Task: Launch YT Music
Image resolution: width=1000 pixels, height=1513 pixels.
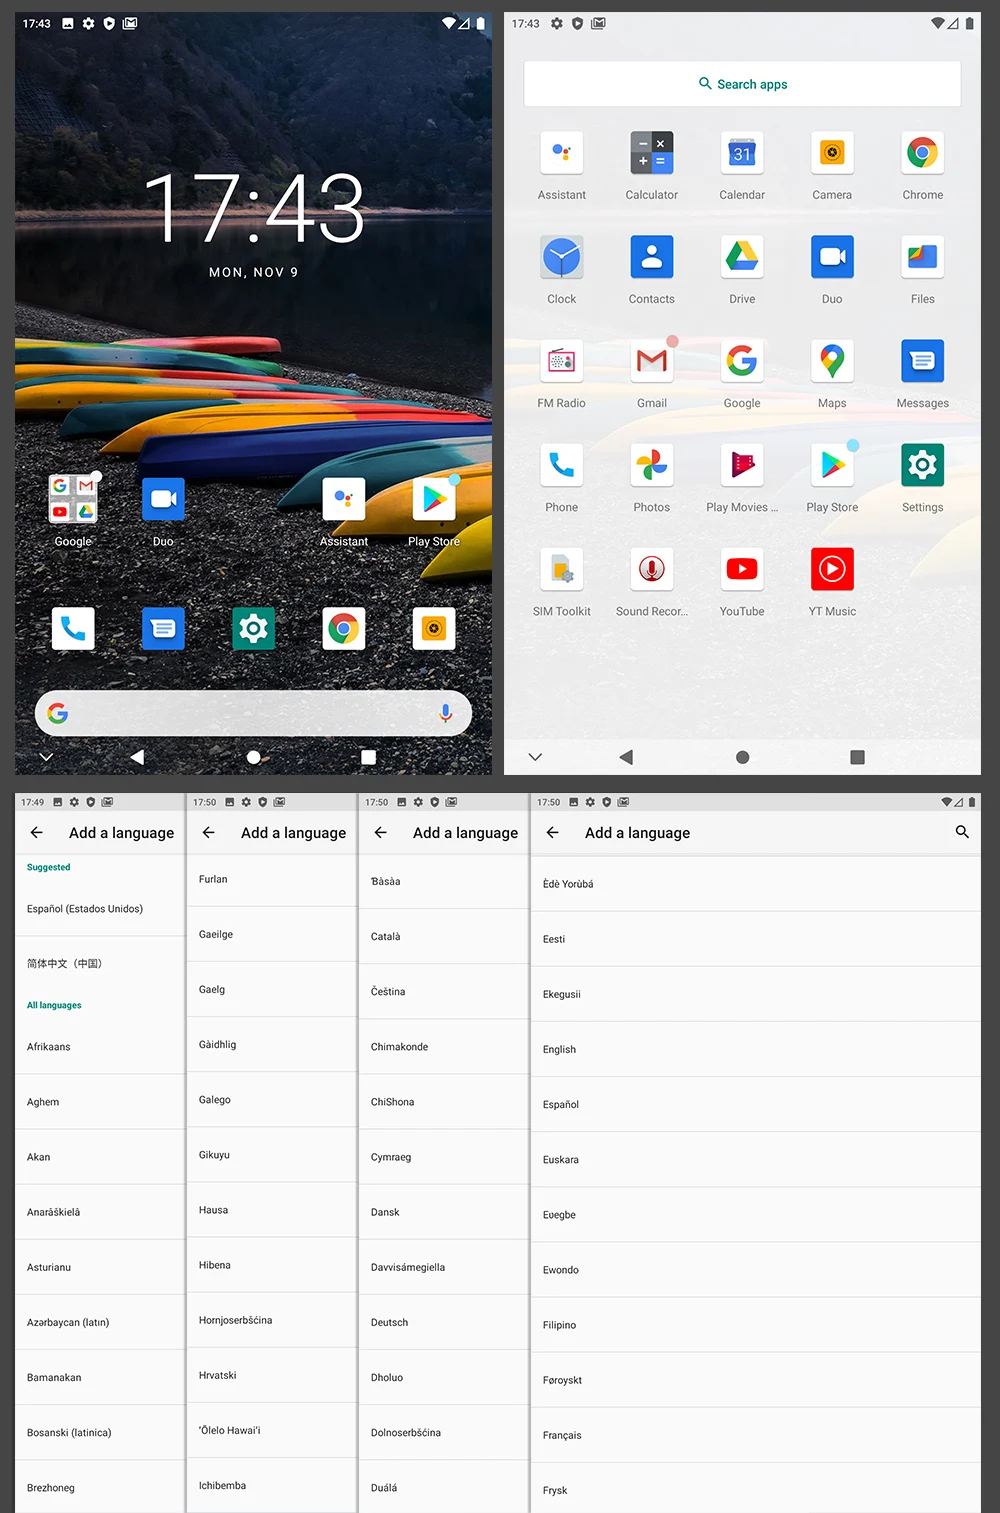Action: pos(832,568)
